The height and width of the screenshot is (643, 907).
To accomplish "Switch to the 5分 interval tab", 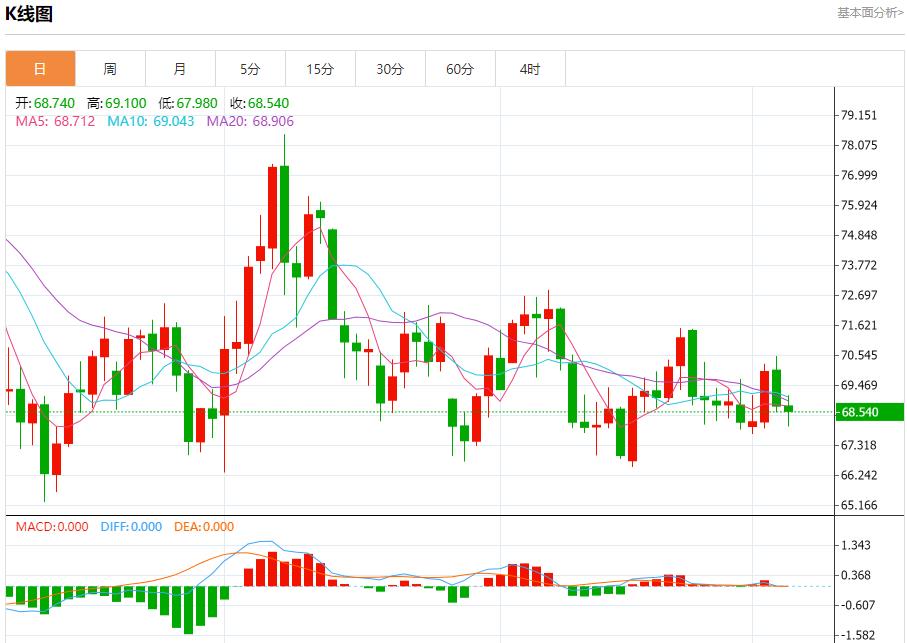I will click(x=250, y=69).
